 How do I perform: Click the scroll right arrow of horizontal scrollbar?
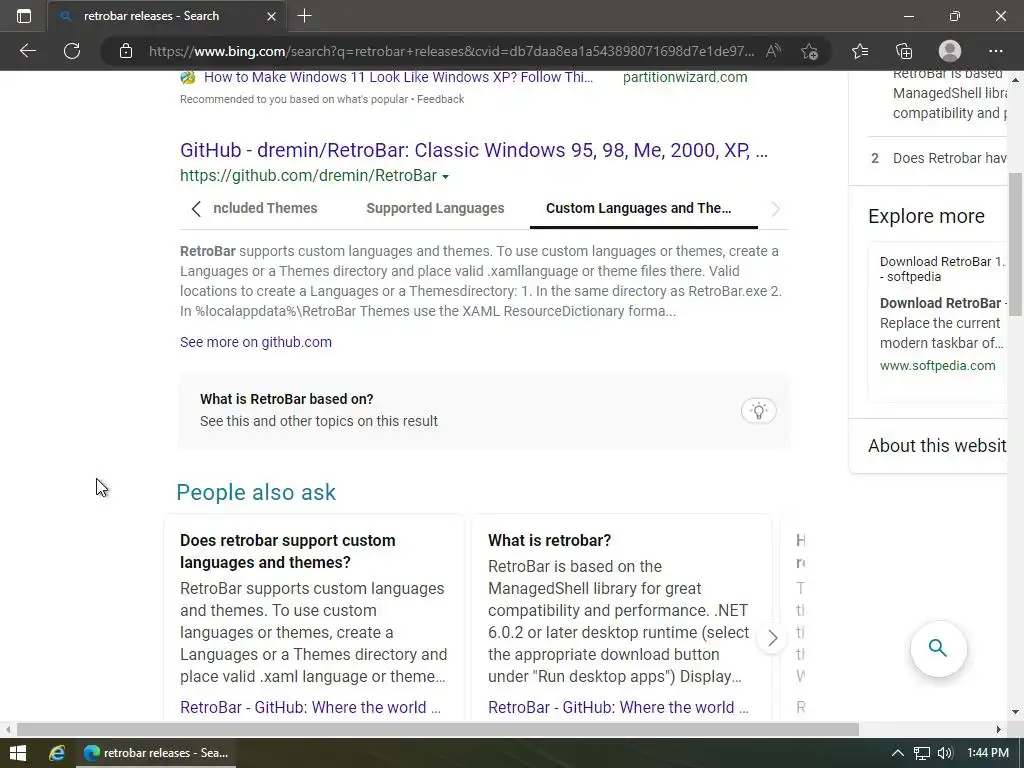click(x=999, y=729)
